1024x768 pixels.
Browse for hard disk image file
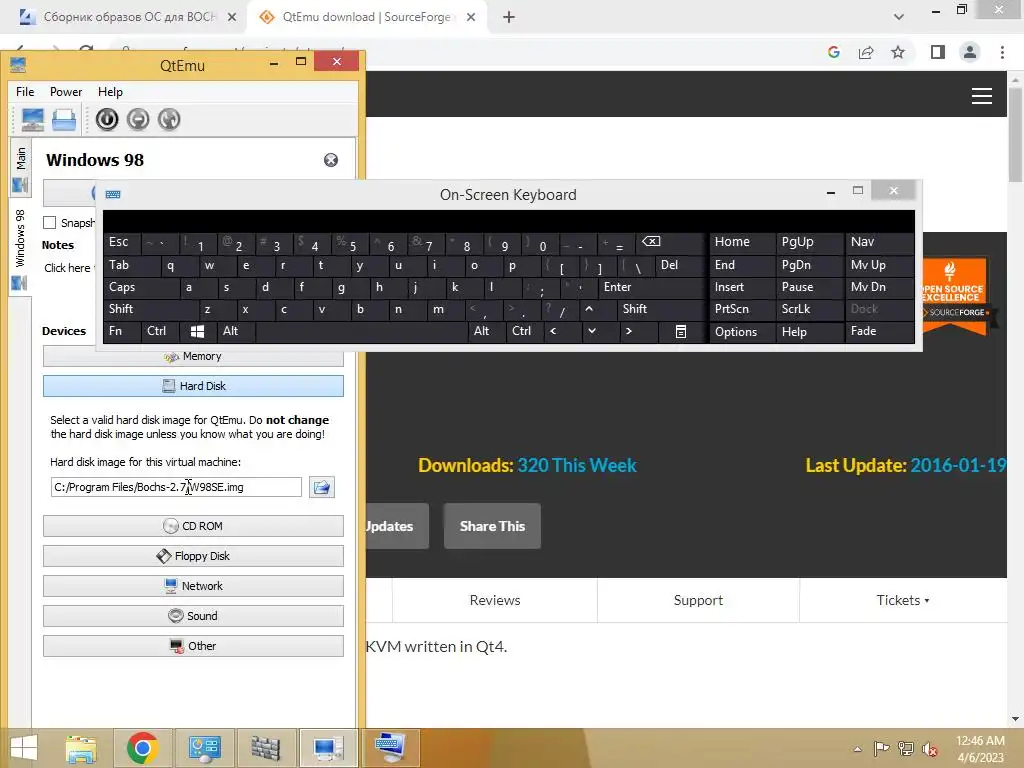coord(321,487)
